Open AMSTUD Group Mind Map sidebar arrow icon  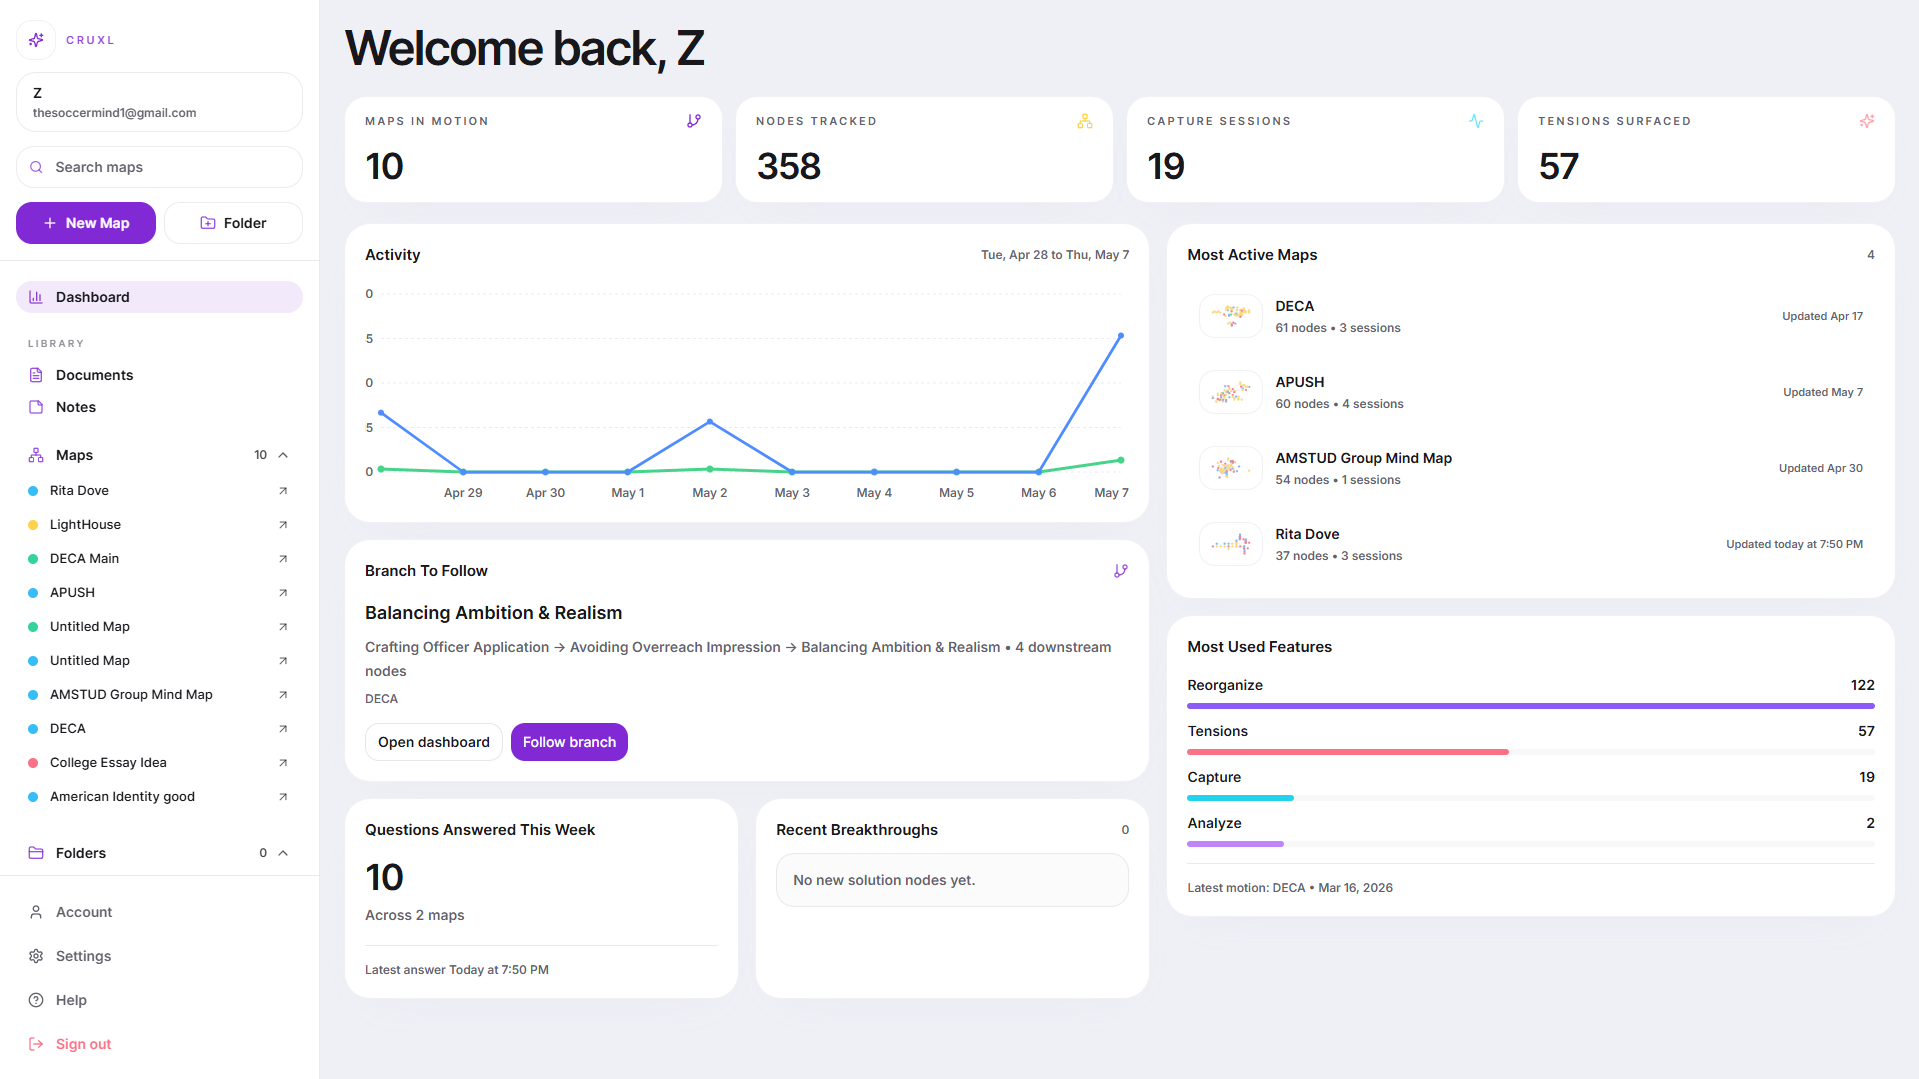coord(283,695)
